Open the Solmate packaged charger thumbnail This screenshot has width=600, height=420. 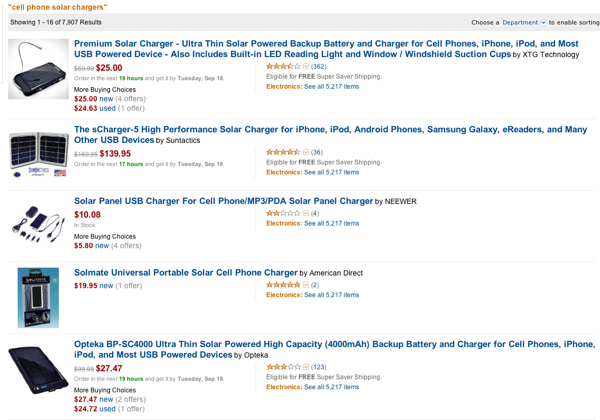pos(38,297)
